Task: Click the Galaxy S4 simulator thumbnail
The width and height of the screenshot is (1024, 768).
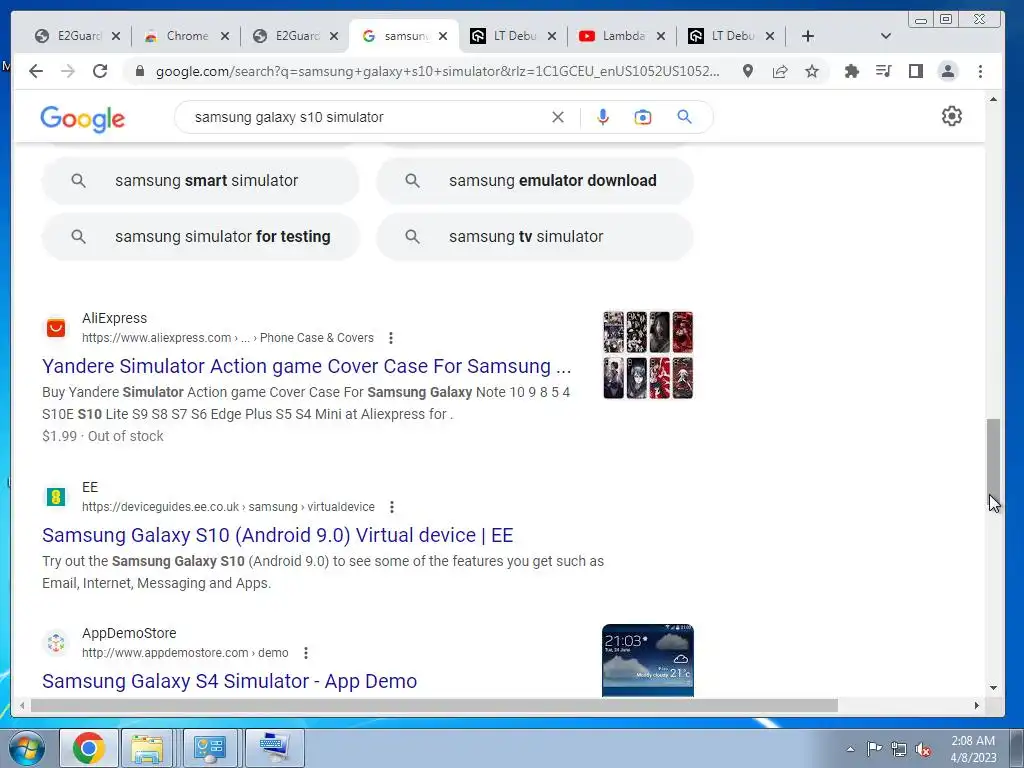Action: pyautogui.click(x=648, y=660)
